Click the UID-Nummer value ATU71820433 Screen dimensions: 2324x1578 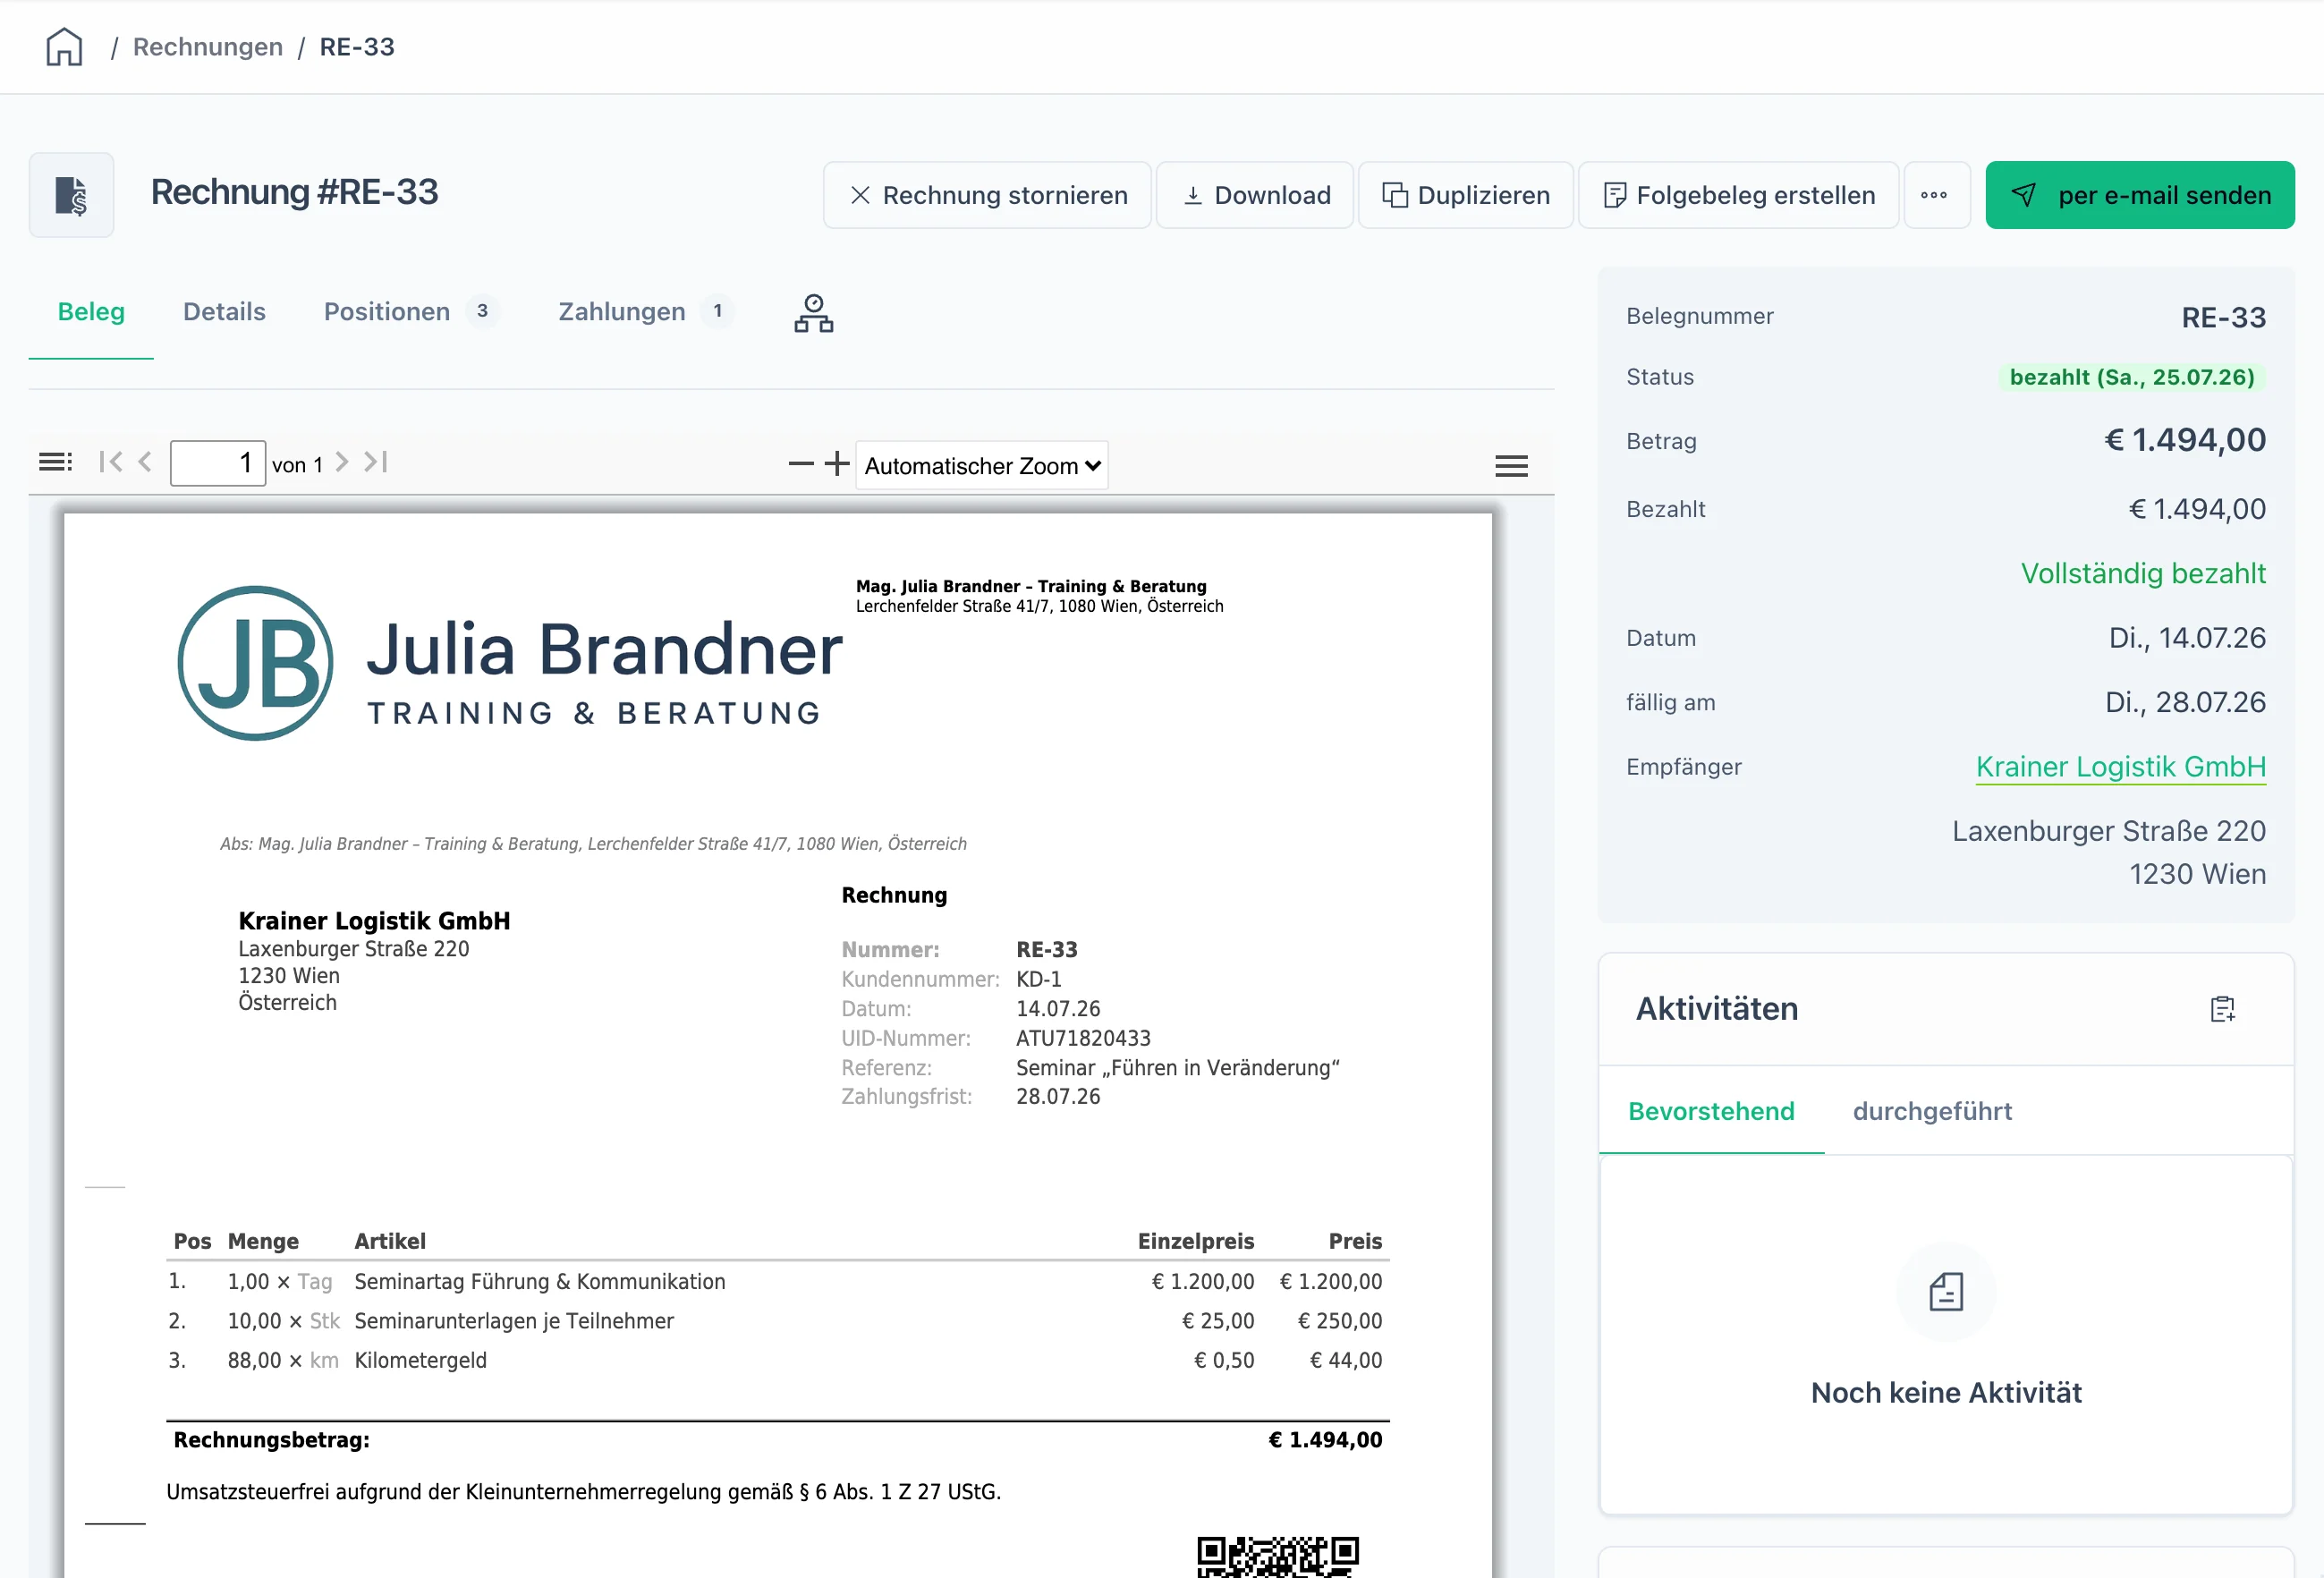(1083, 1038)
